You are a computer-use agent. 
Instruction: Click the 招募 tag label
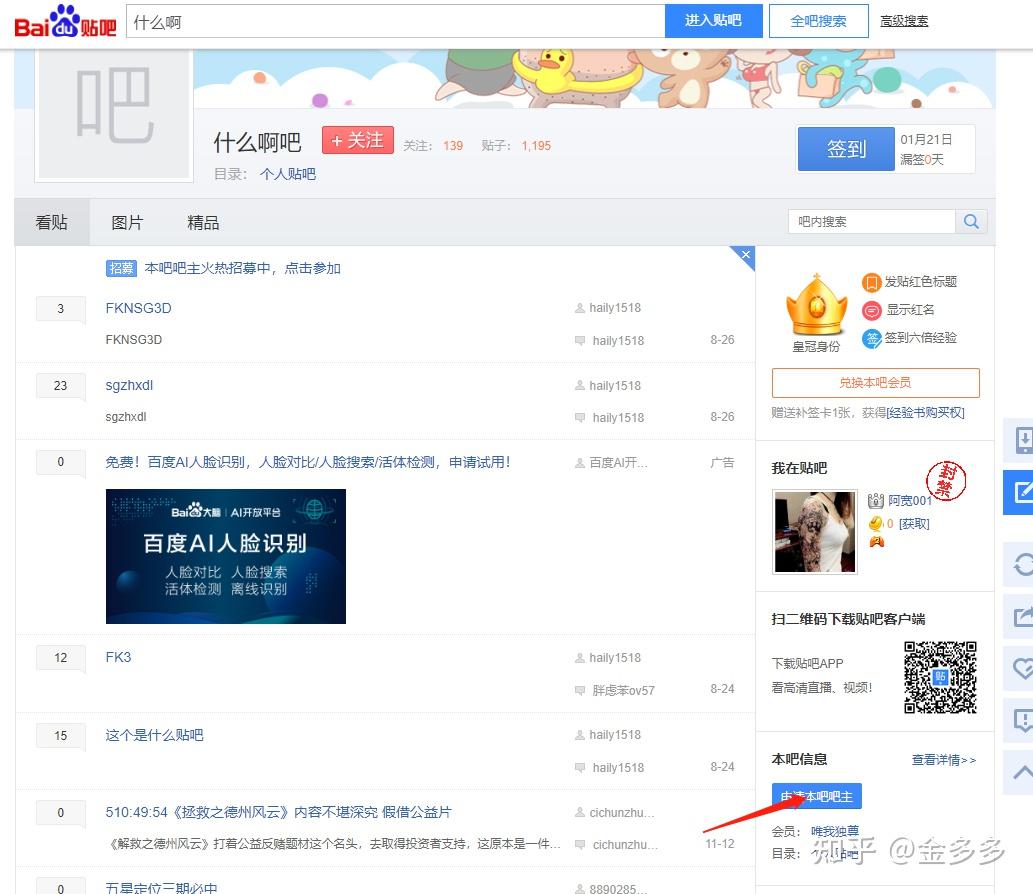point(121,268)
